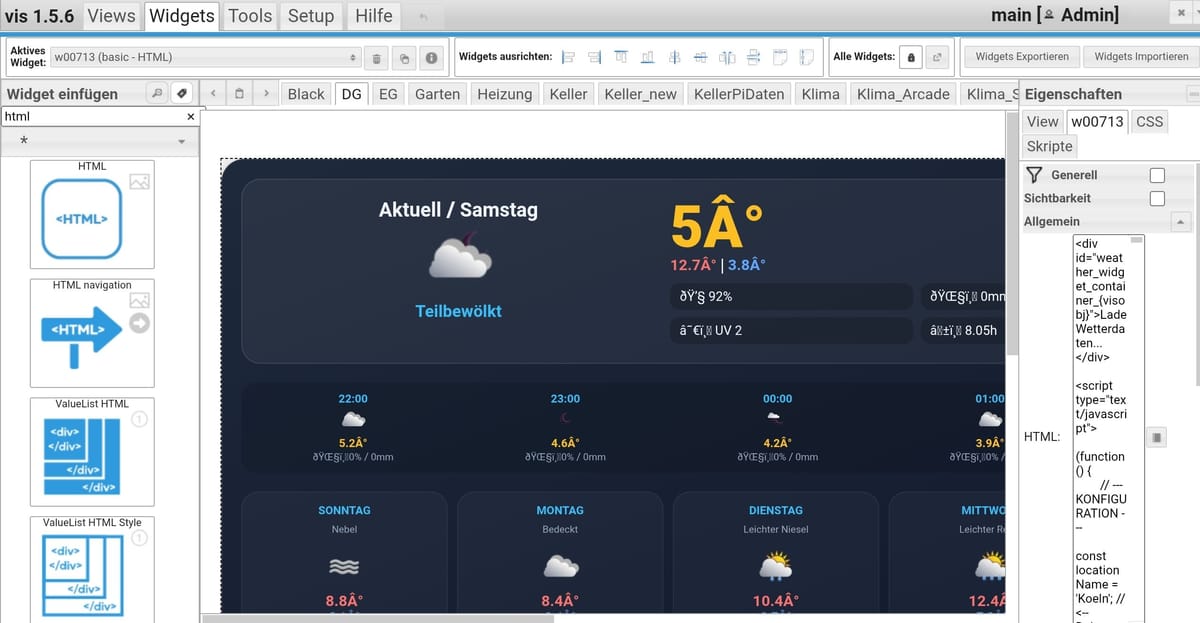The width and height of the screenshot is (1200, 623).
Task: Open the Tools menu tab
Action: pos(250,16)
